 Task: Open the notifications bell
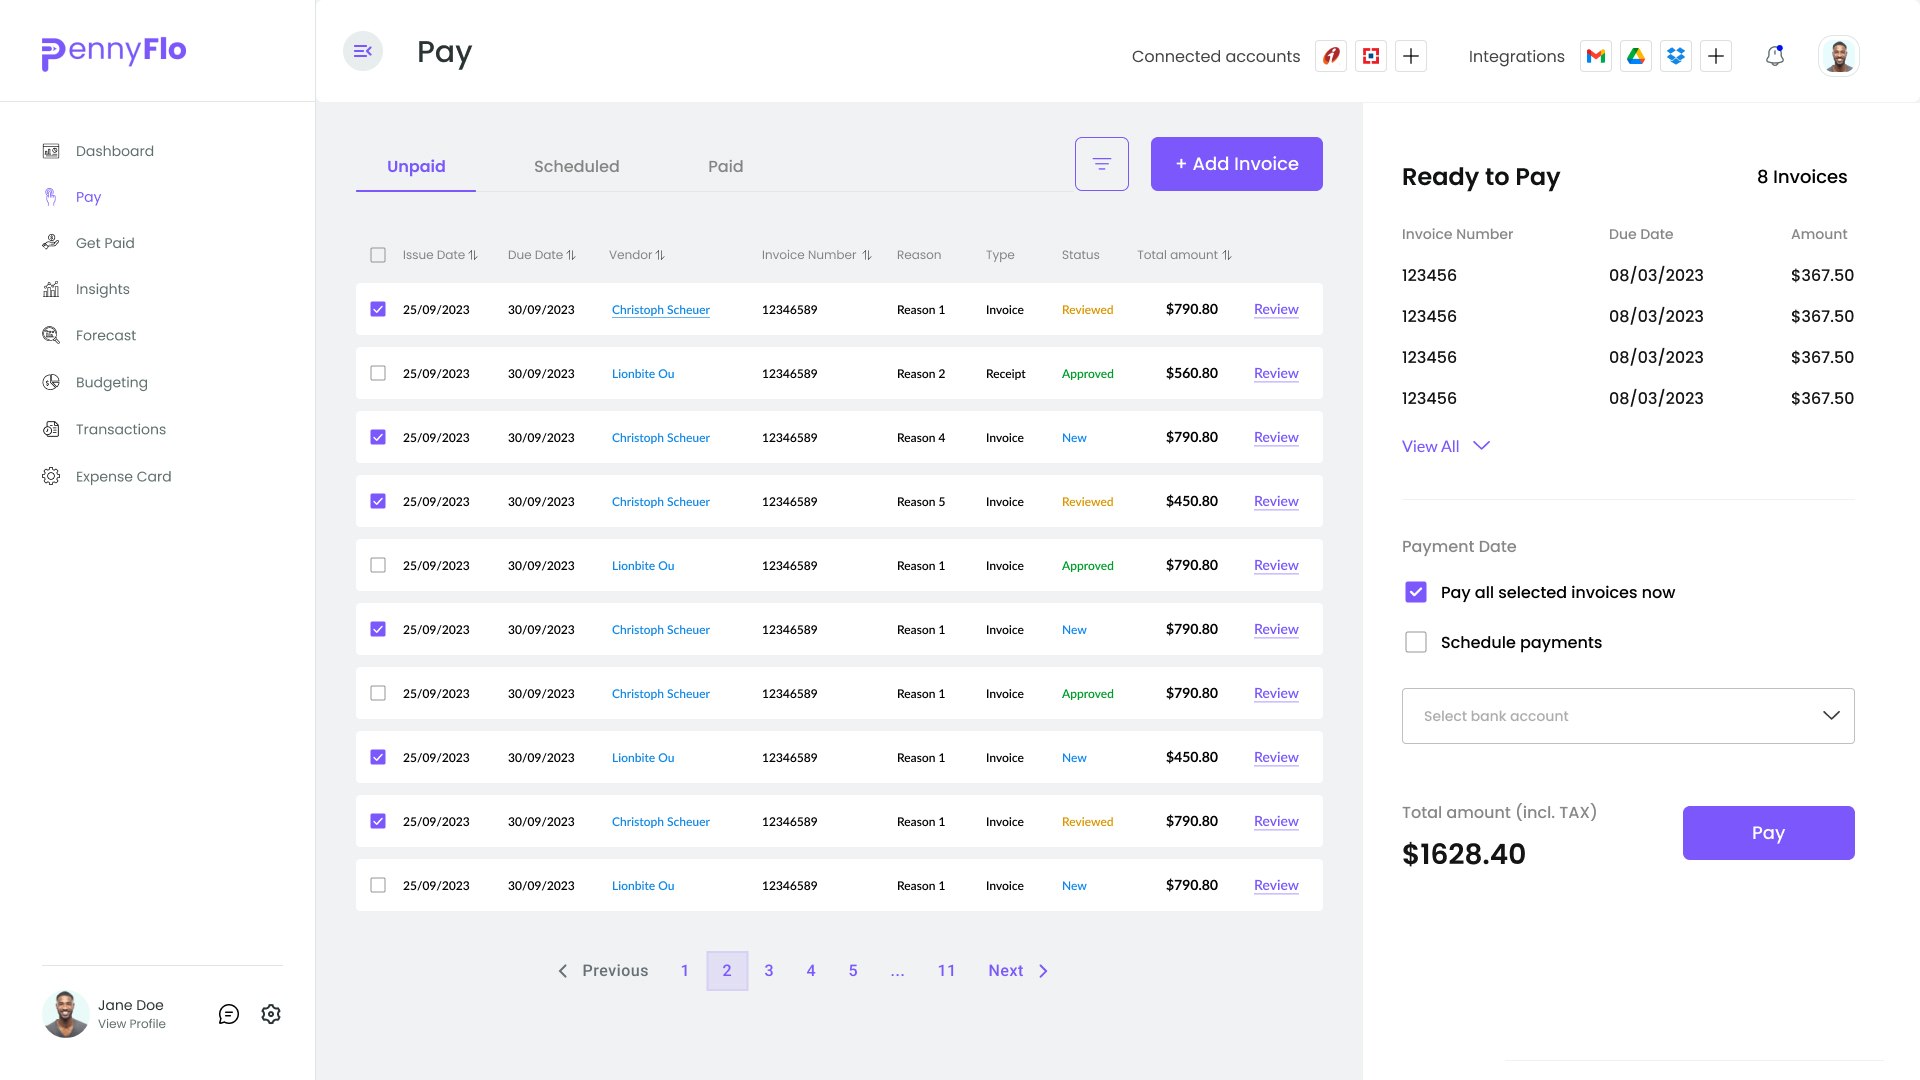click(1774, 56)
